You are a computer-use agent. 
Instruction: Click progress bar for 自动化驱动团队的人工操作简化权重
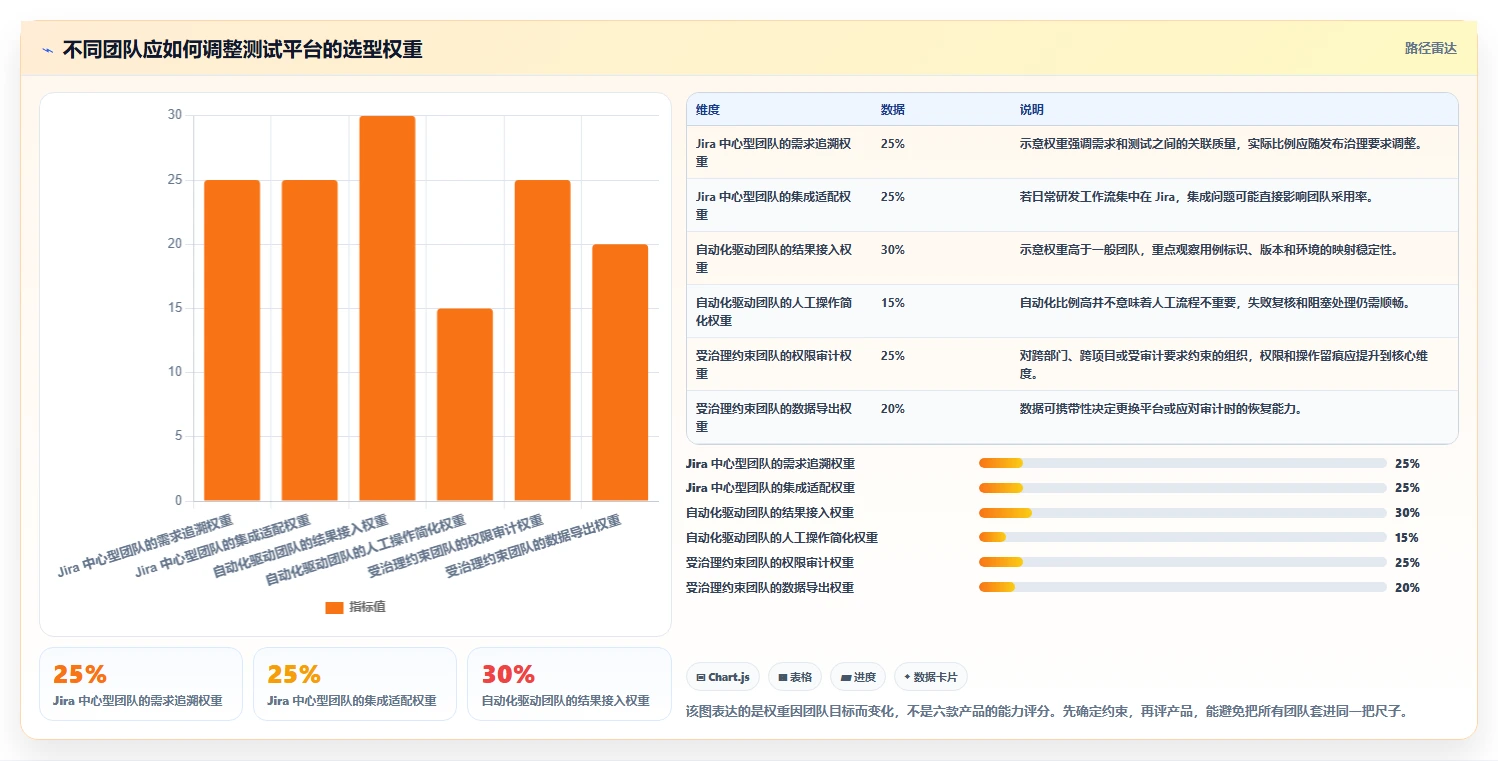[1183, 538]
